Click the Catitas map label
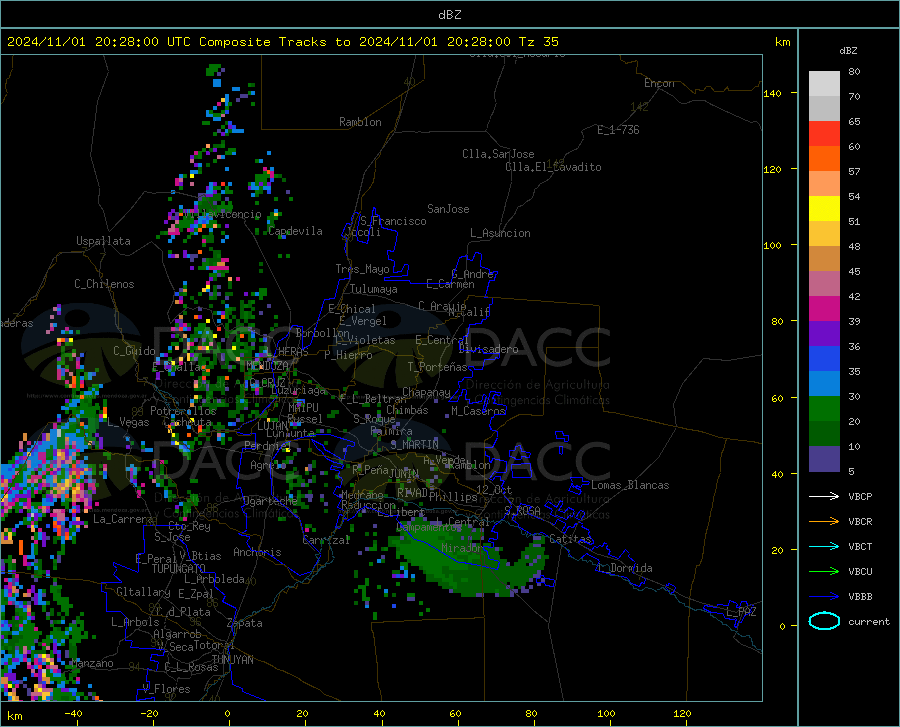The height and width of the screenshot is (727, 900). (x=570, y=539)
